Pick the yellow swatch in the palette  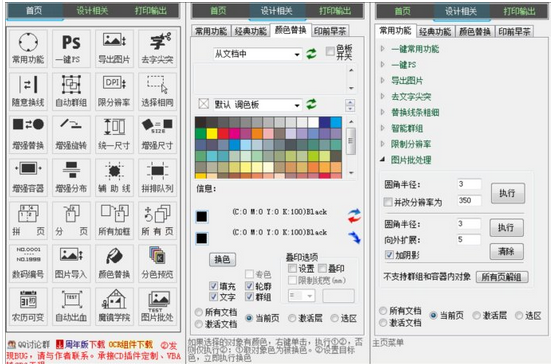[212, 134]
